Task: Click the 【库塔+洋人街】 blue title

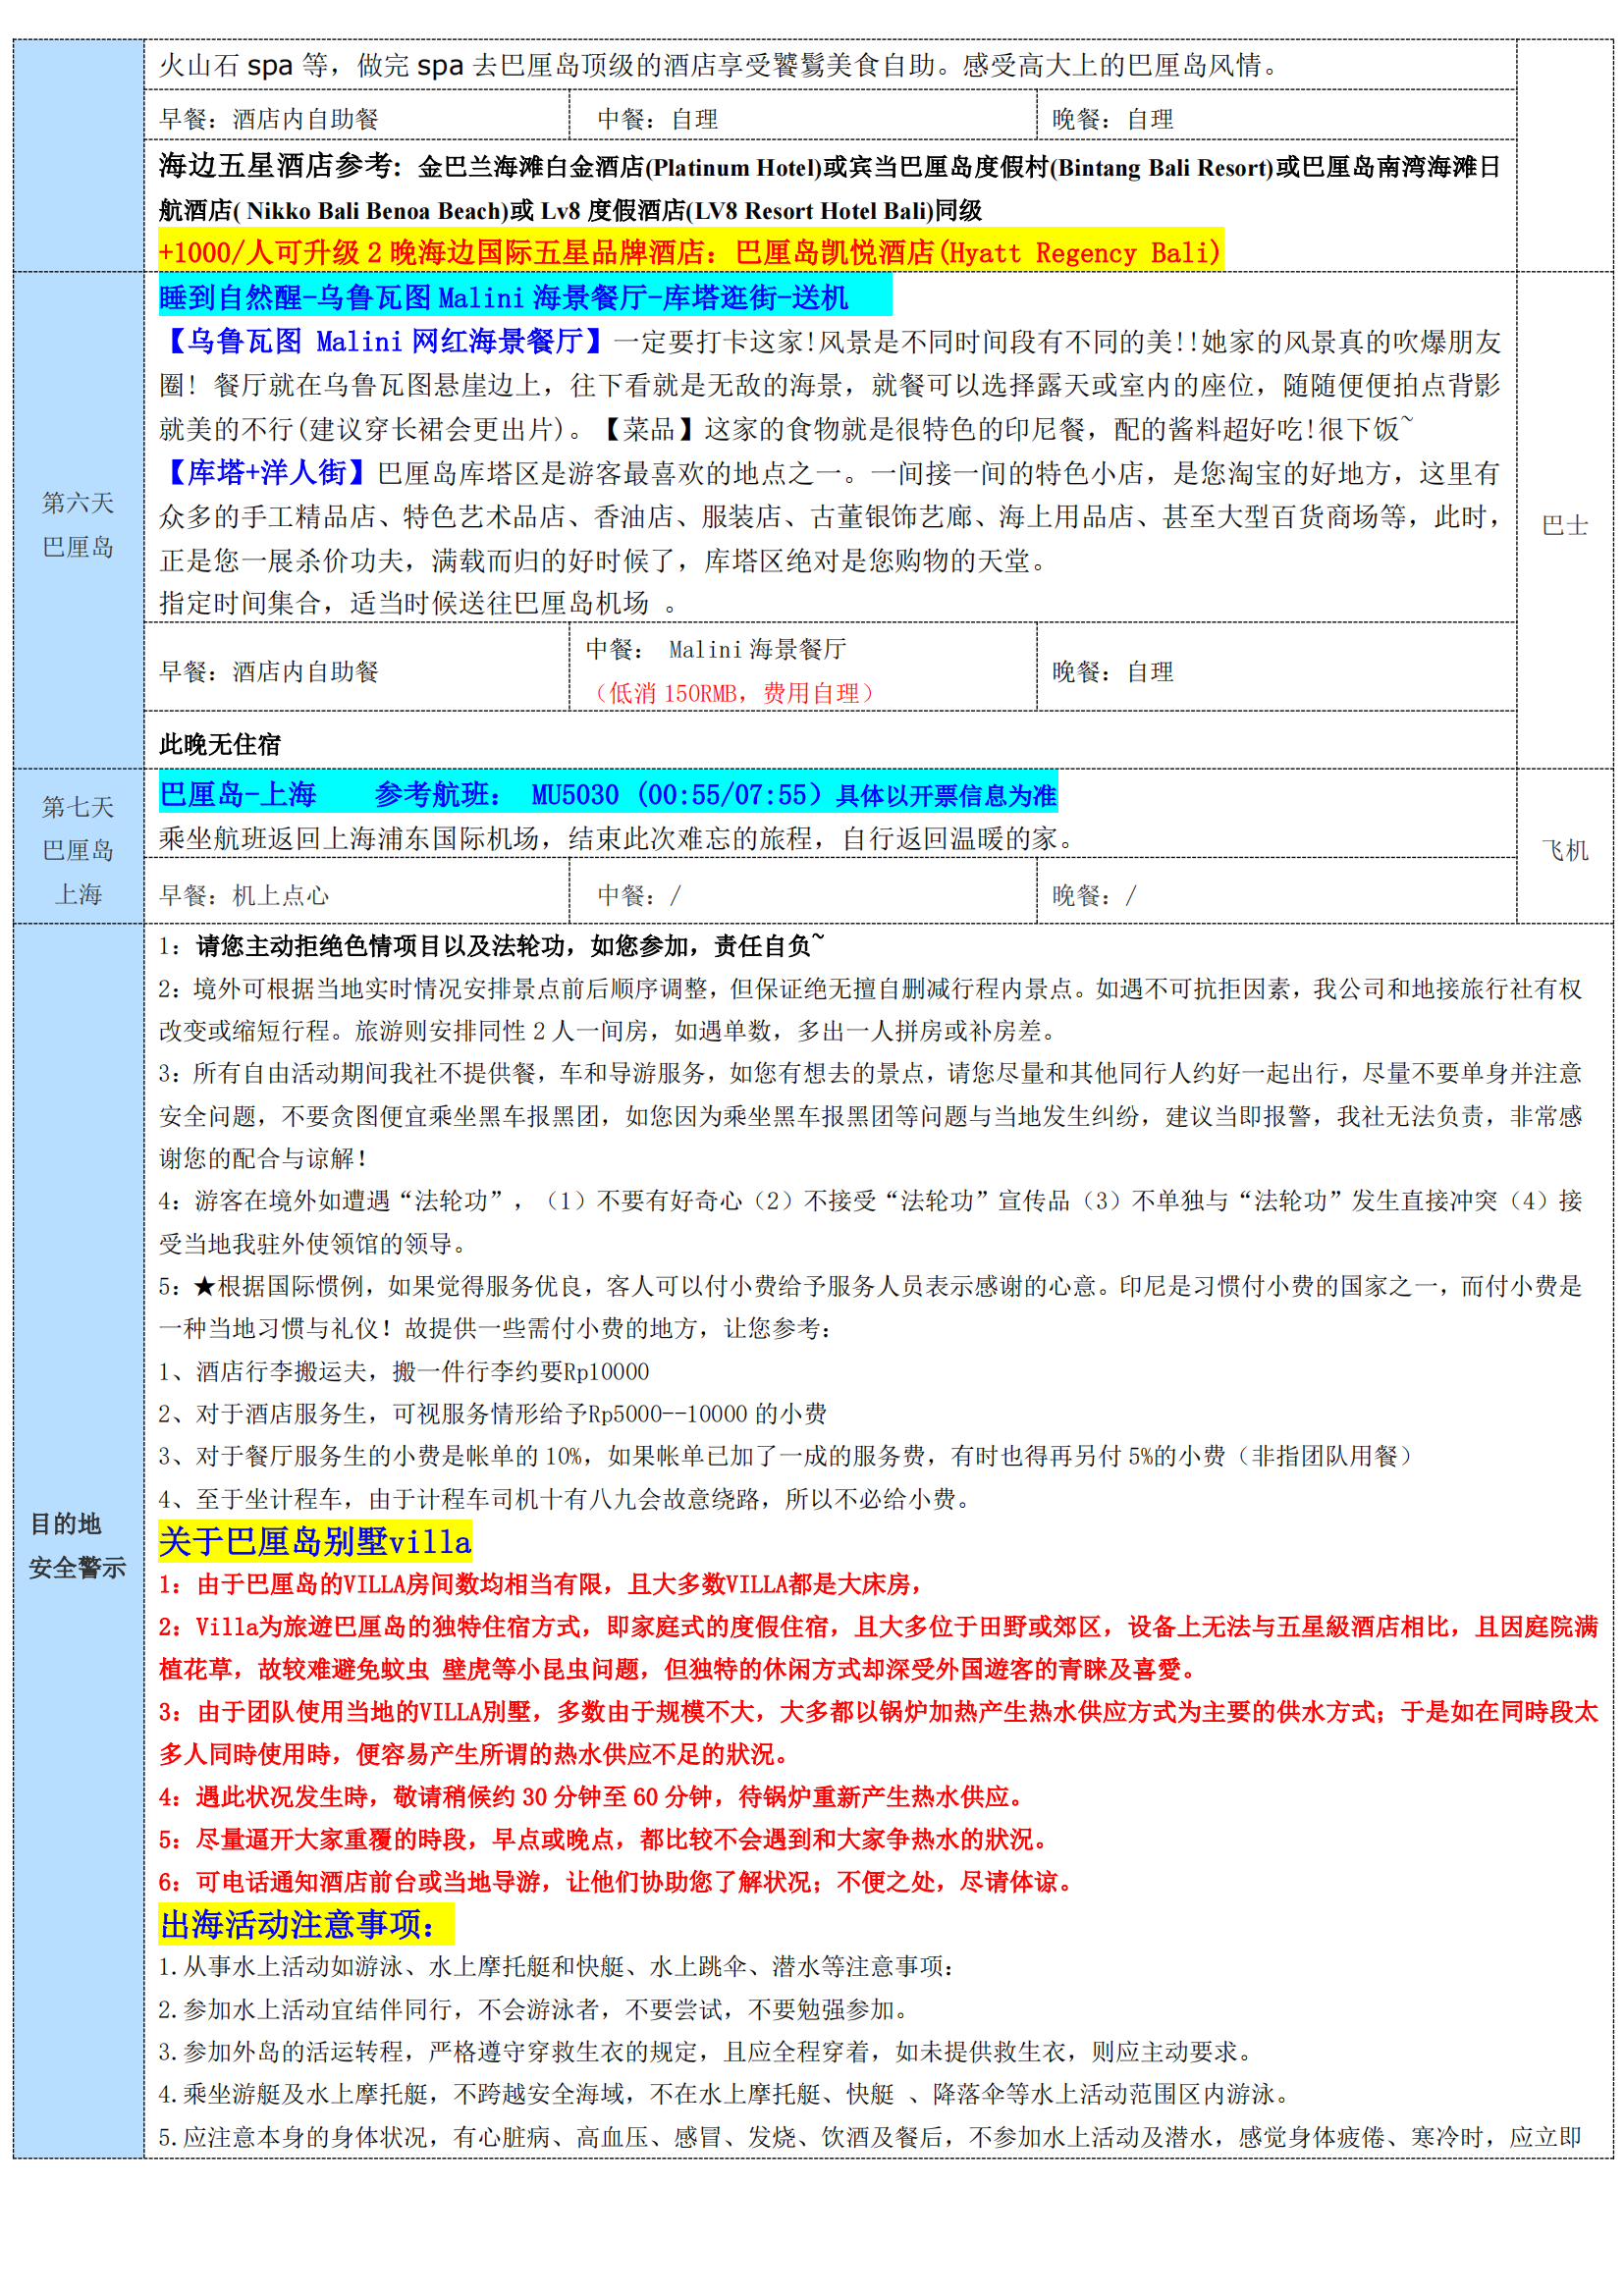Action: pyautogui.click(x=267, y=472)
